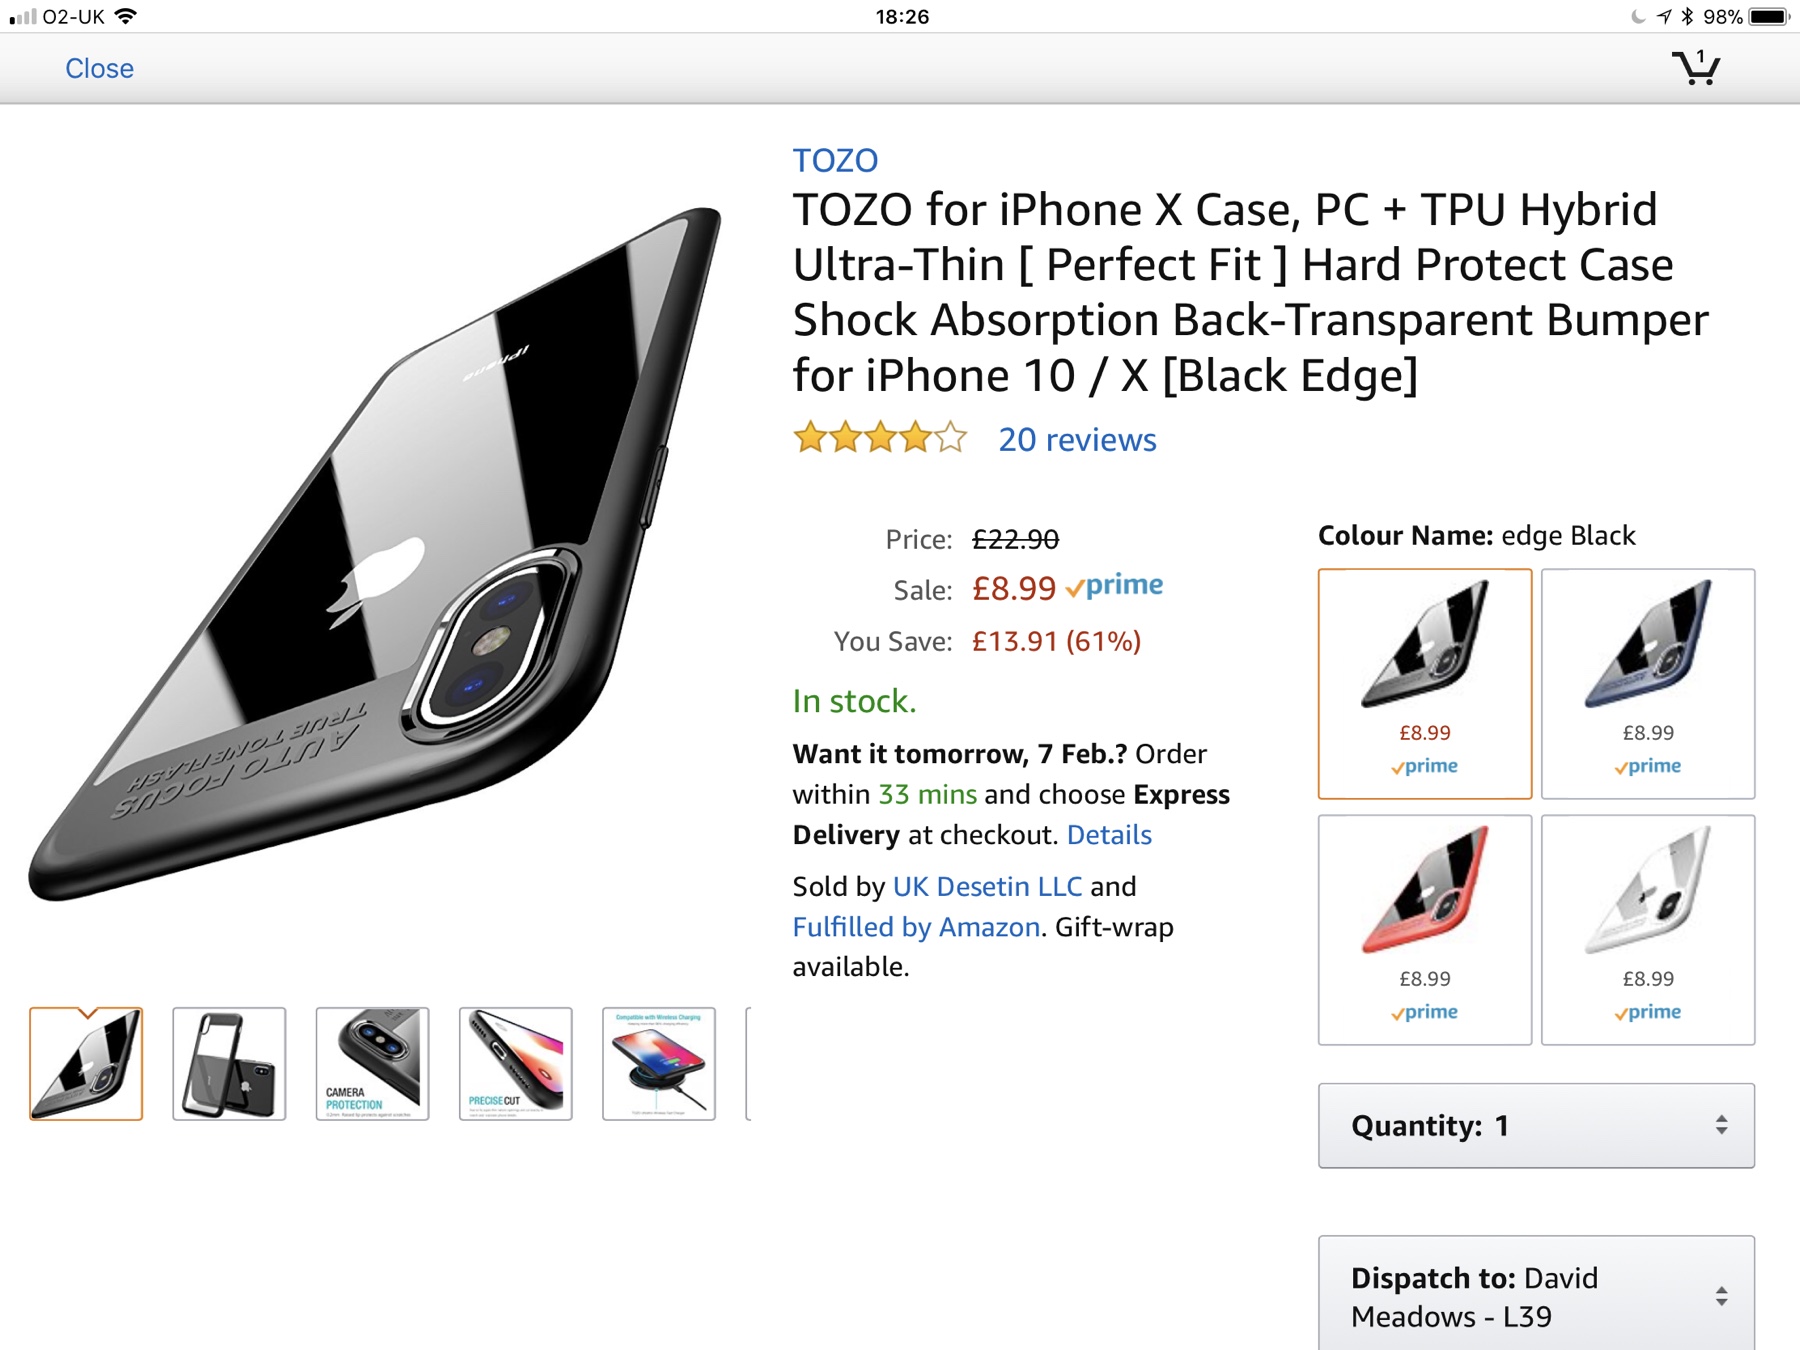Show the Precise Cut thumbnail image
The image size is (1800, 1350).
click(515, 1063)
